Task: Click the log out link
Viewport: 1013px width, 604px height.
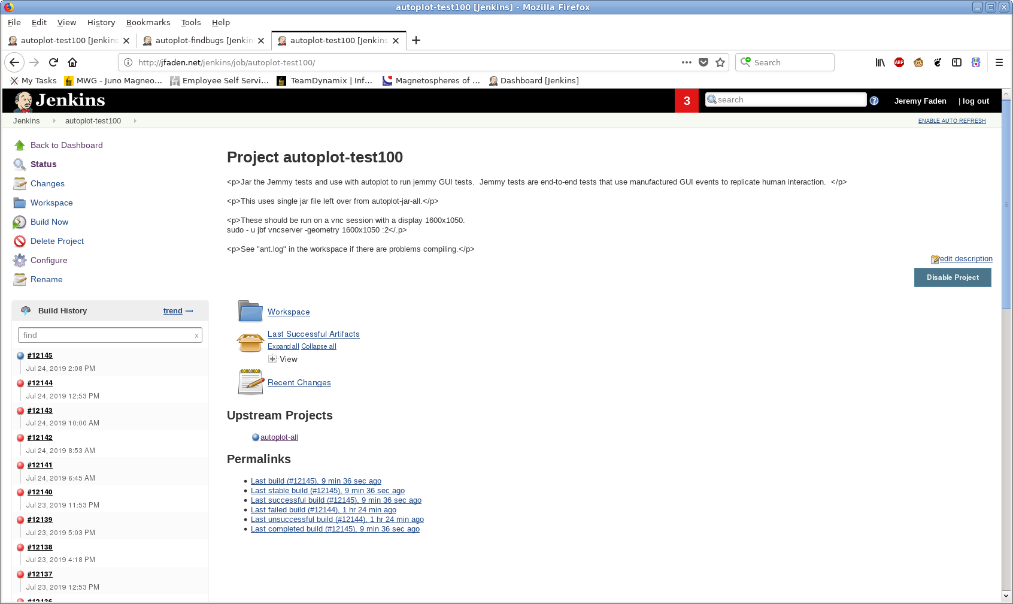Action: coord(976,101)
